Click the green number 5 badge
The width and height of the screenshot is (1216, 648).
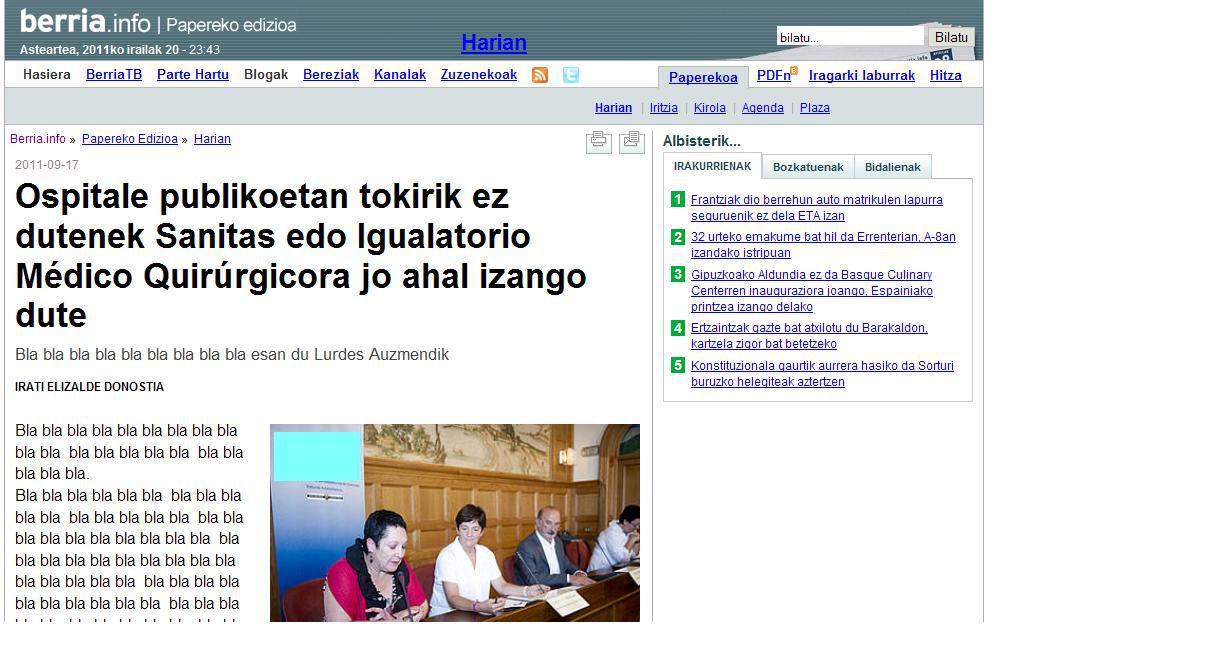coord(678,366)
